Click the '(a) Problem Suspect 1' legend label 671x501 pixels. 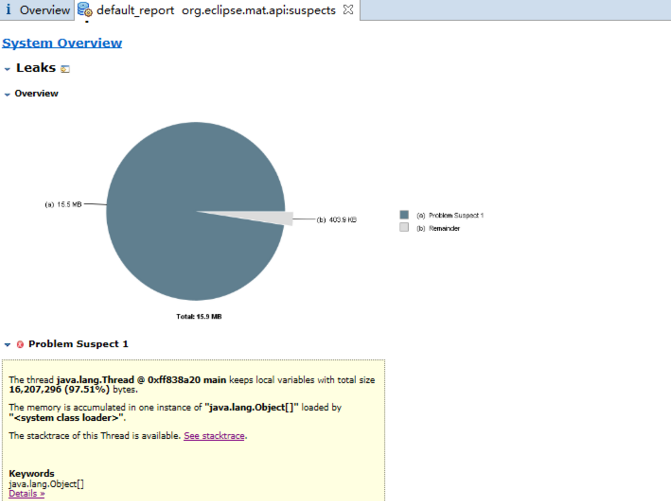(450, 215)
